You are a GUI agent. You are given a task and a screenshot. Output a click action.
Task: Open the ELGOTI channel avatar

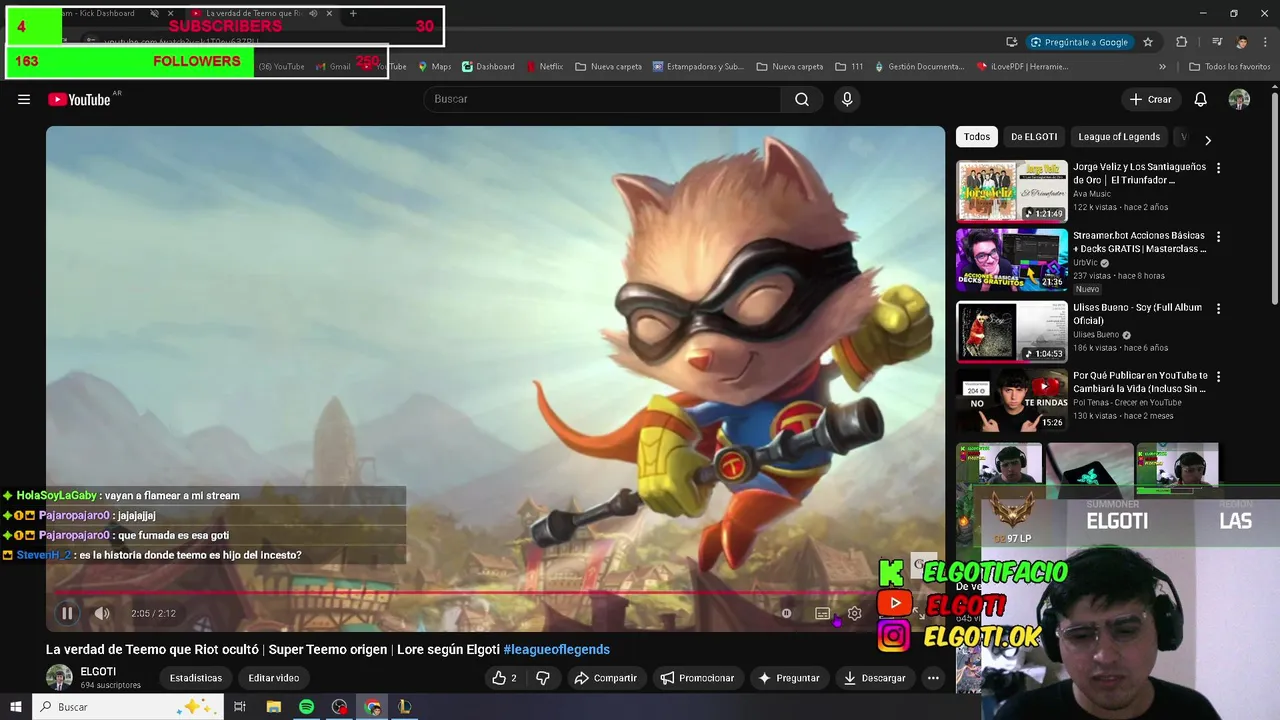(59, 677)
